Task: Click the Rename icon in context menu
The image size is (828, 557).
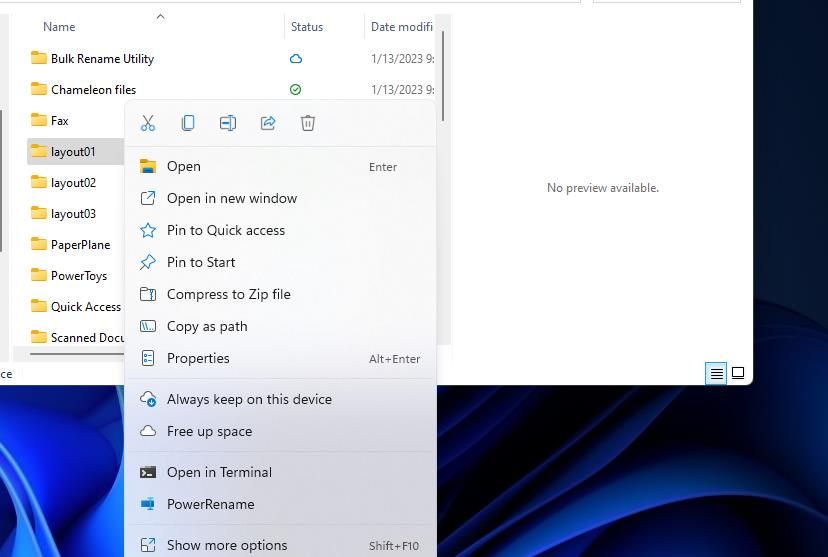Action: pos(228,123)
